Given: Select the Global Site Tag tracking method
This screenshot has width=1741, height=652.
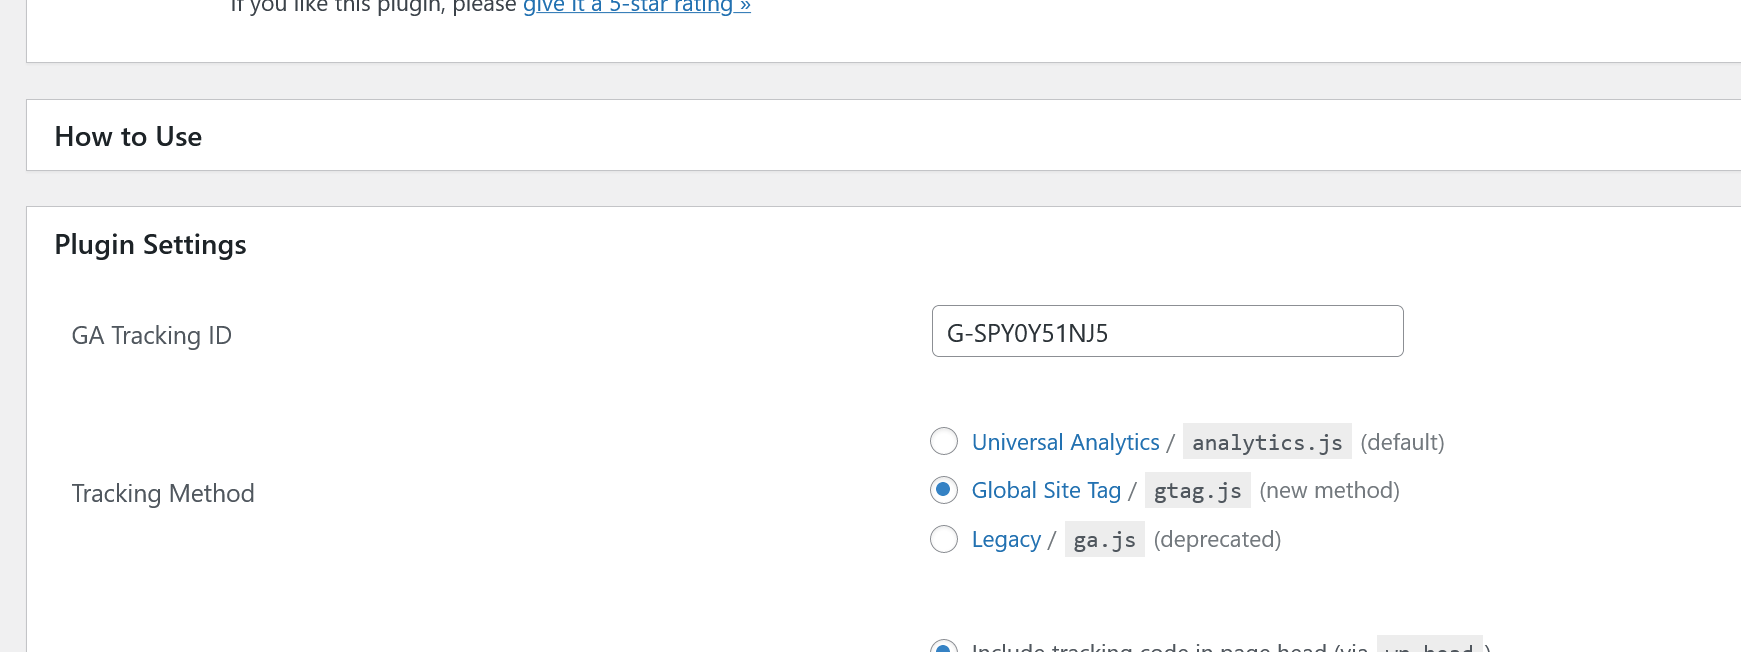Looking at the screenshot, I should (943, 490).
